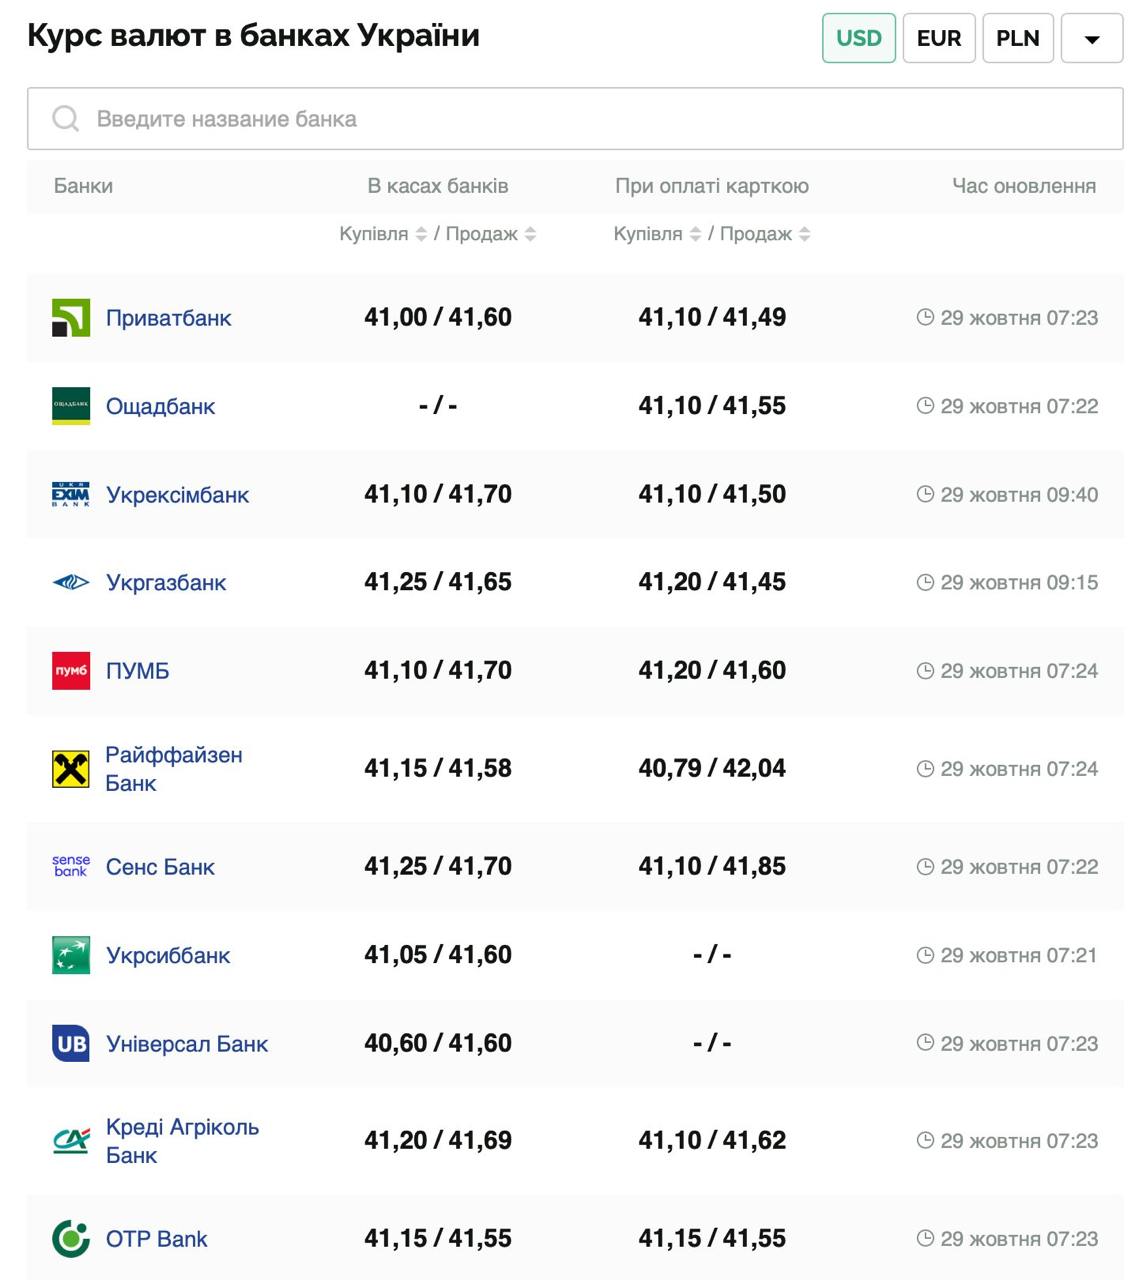
Task: Click the Ukreximbank EXIM logo
Action: pos(71,494)
